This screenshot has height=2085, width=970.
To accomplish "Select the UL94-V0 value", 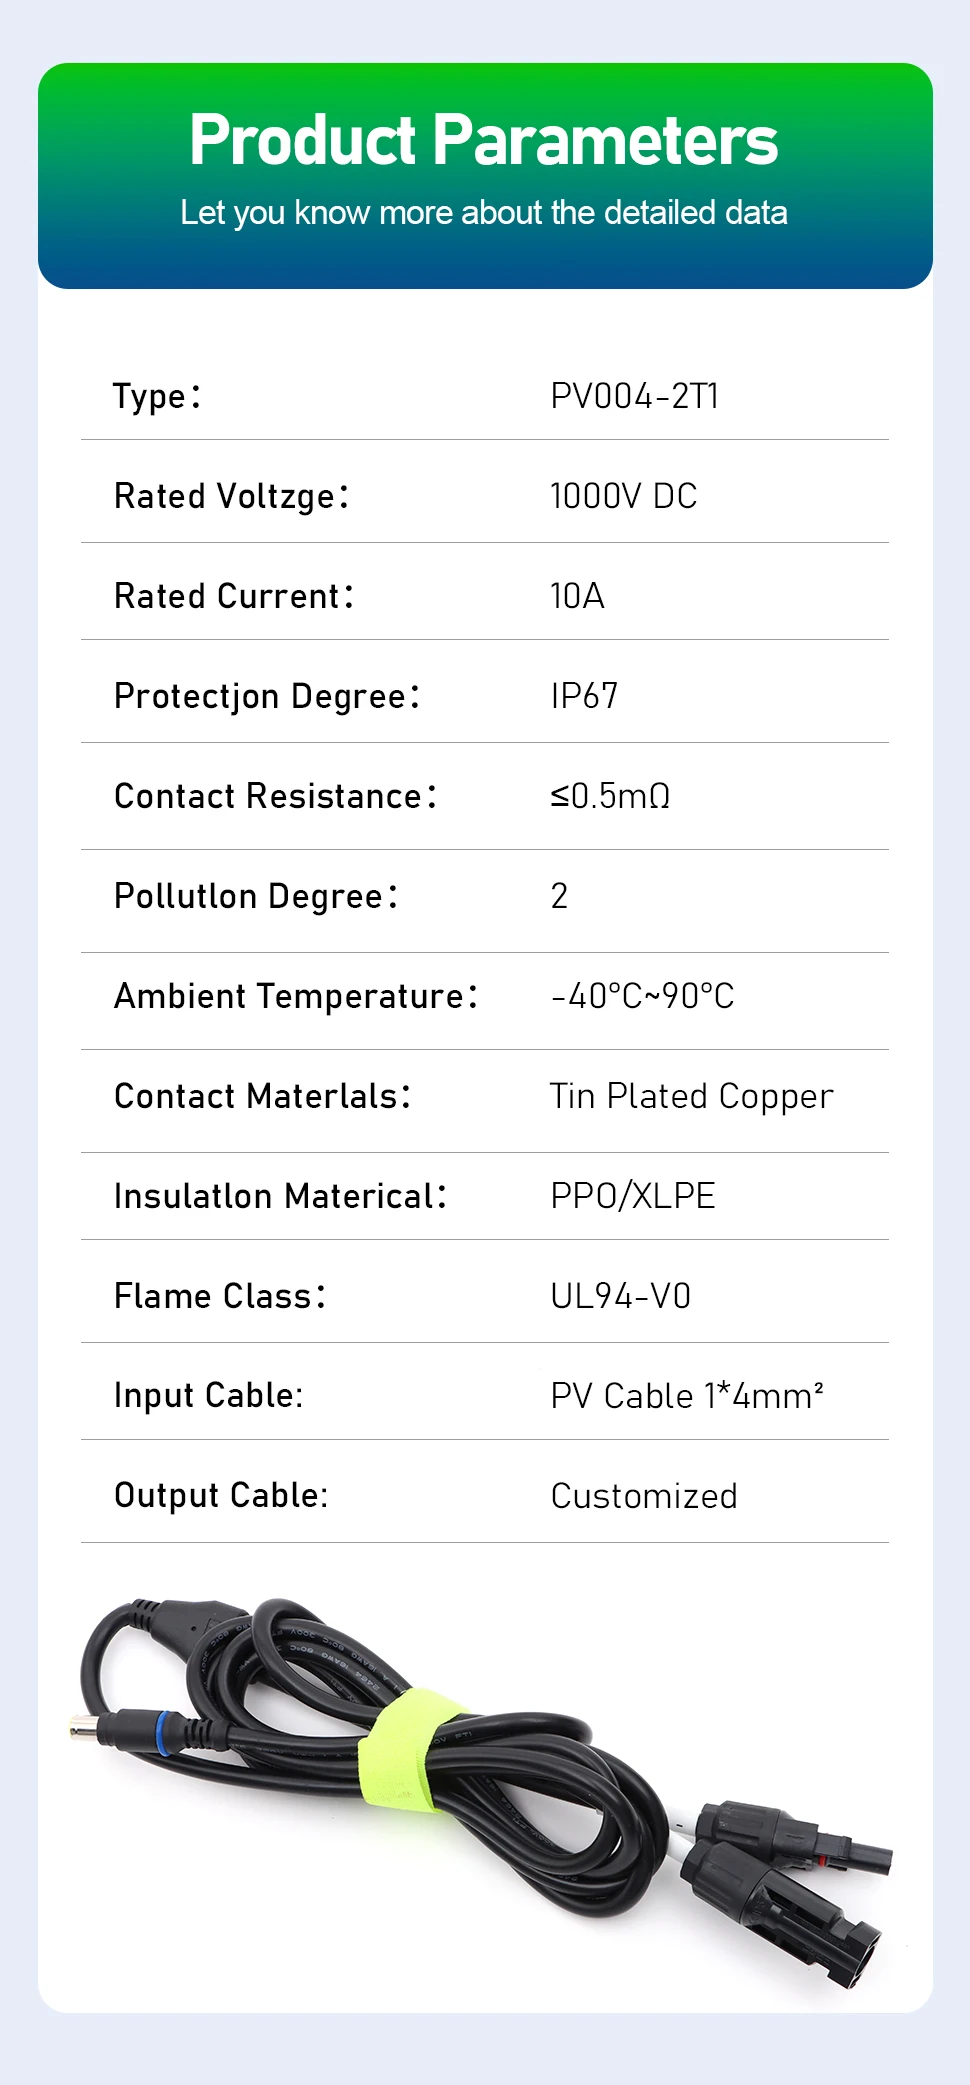I will [x=620, y=1297].
